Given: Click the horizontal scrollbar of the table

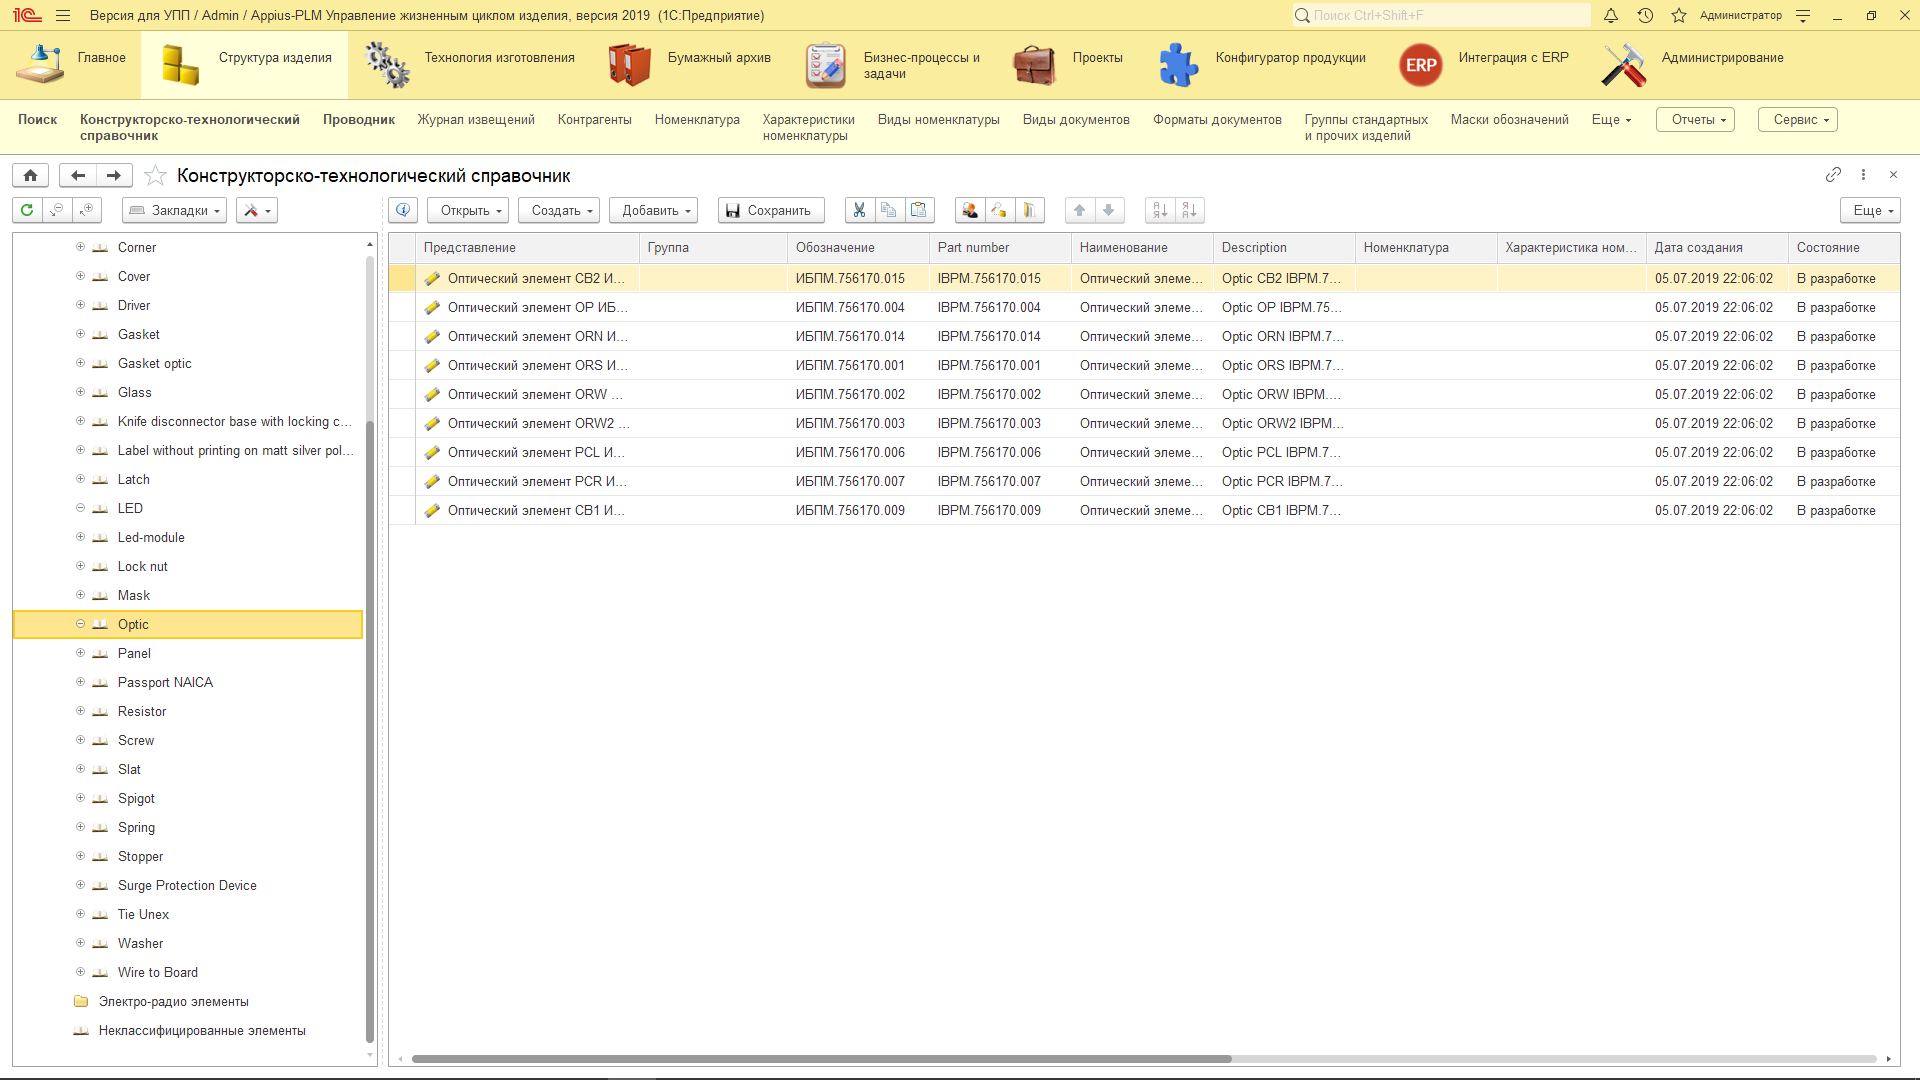Looking at the screenshot, I should click(820, 1058).
